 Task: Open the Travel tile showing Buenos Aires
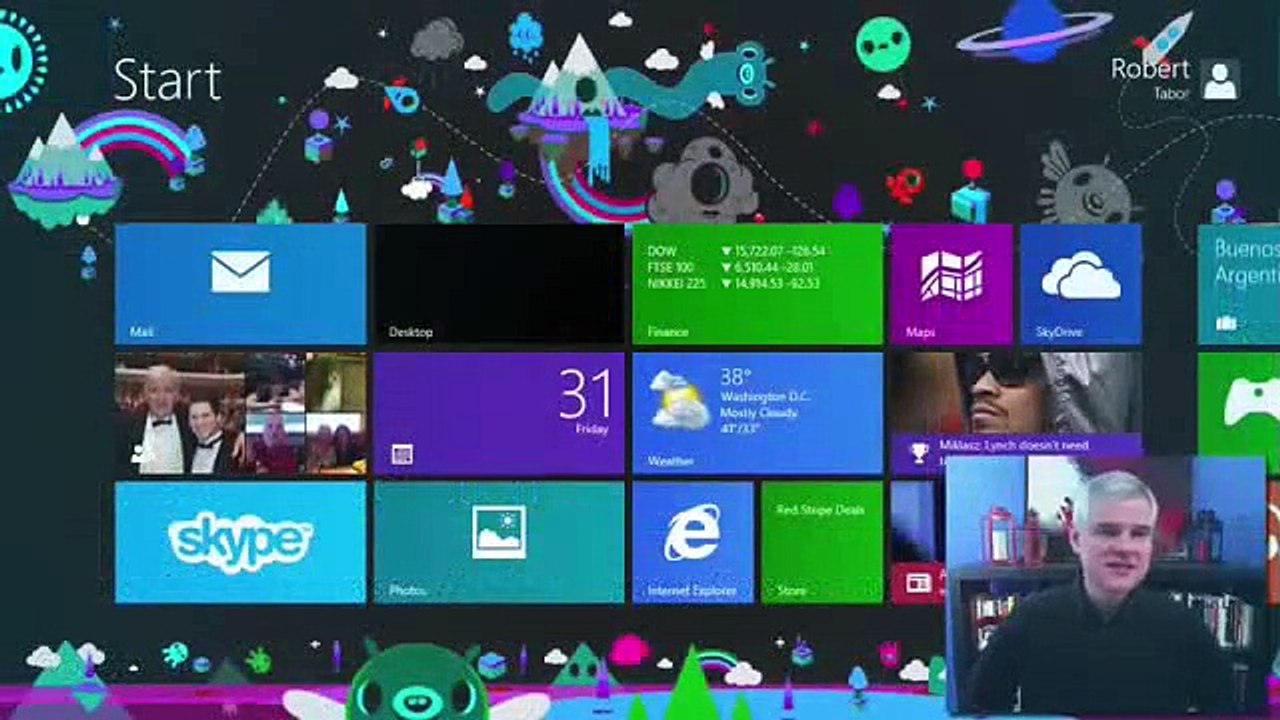pos(1238,284)
